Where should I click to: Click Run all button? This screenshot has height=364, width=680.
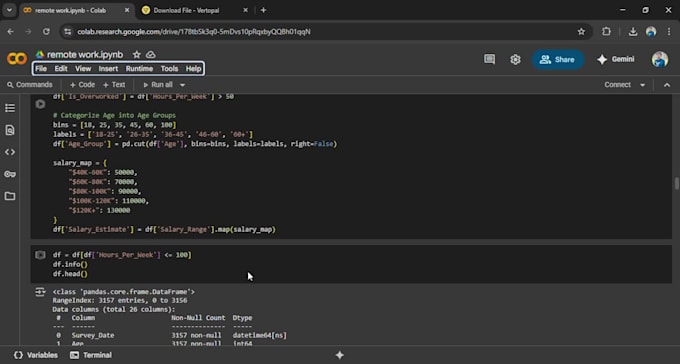tap(158, 85)
